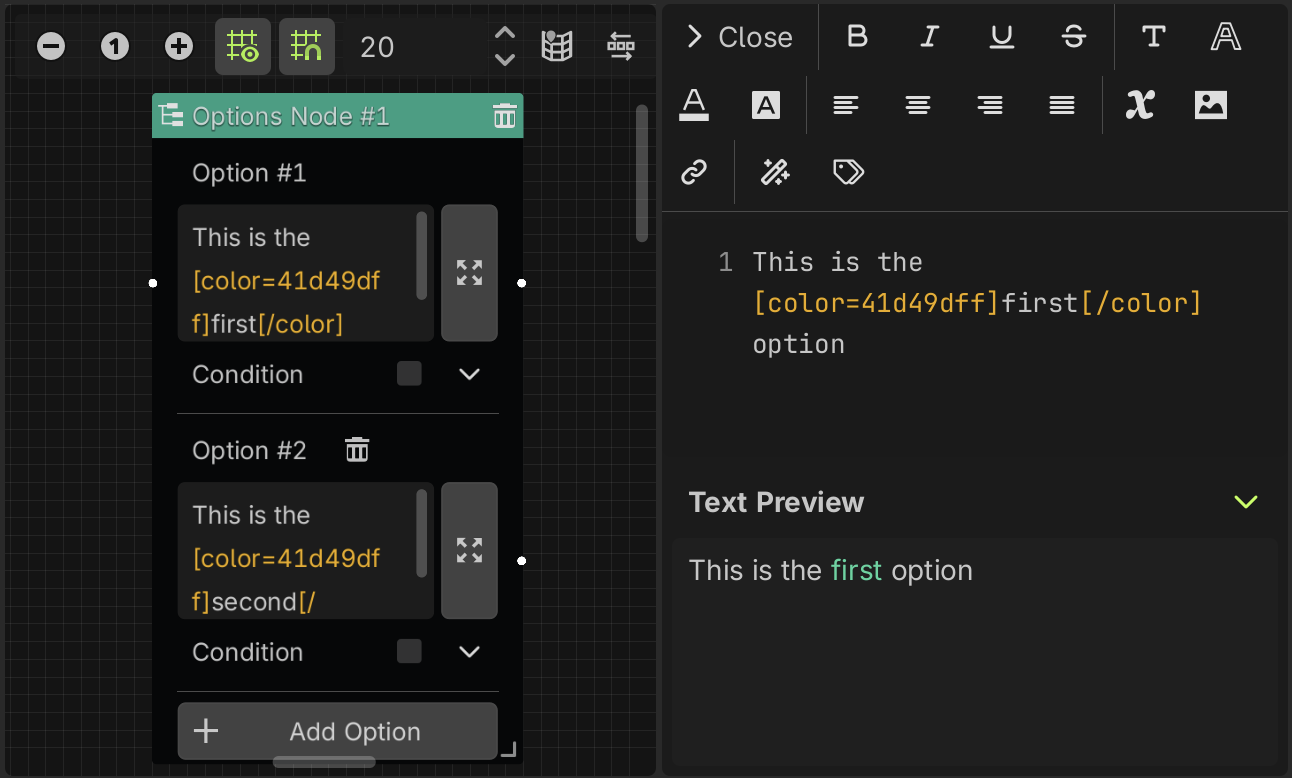This screenshot has width=1292, height=778.
Task: Click the Option #2 label
Action: tap(249, 450)
